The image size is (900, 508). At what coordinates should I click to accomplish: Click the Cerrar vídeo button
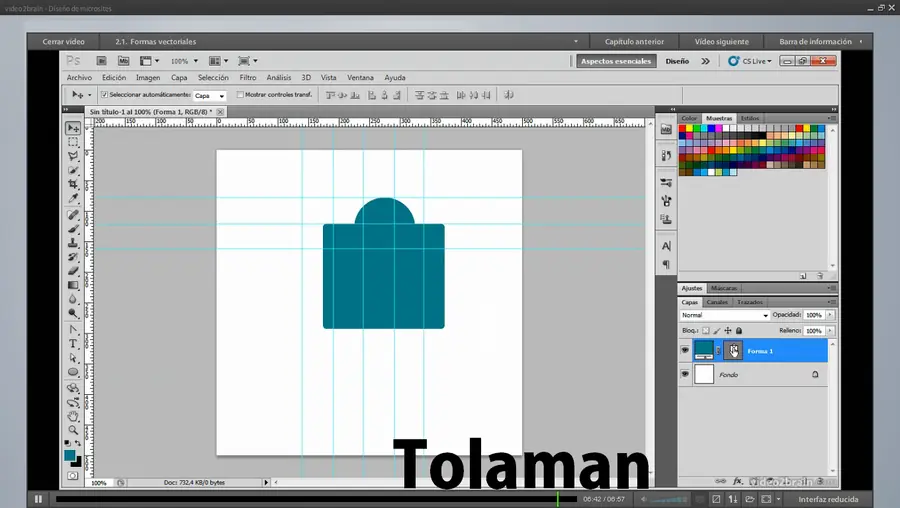(x=63, y=41)
